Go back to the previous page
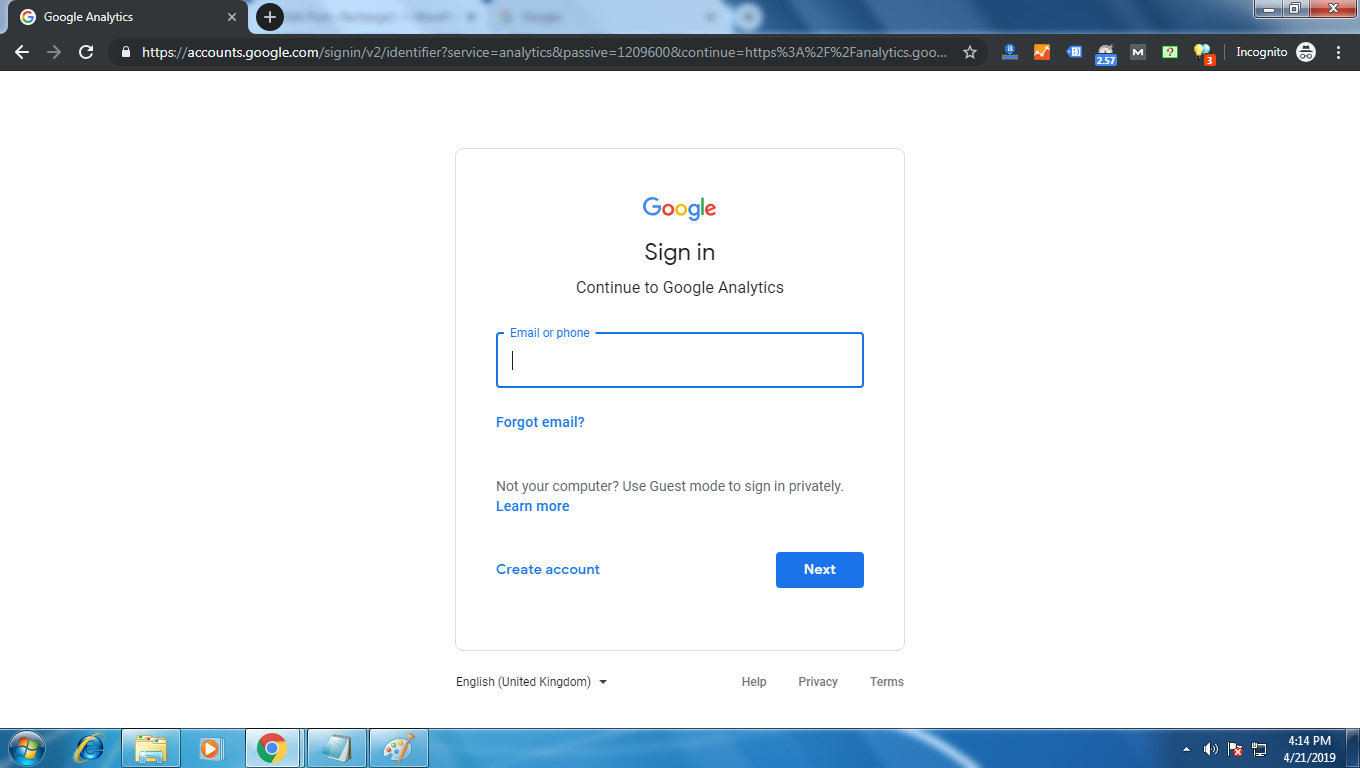 pyautogui.click(x=22, y=52)
